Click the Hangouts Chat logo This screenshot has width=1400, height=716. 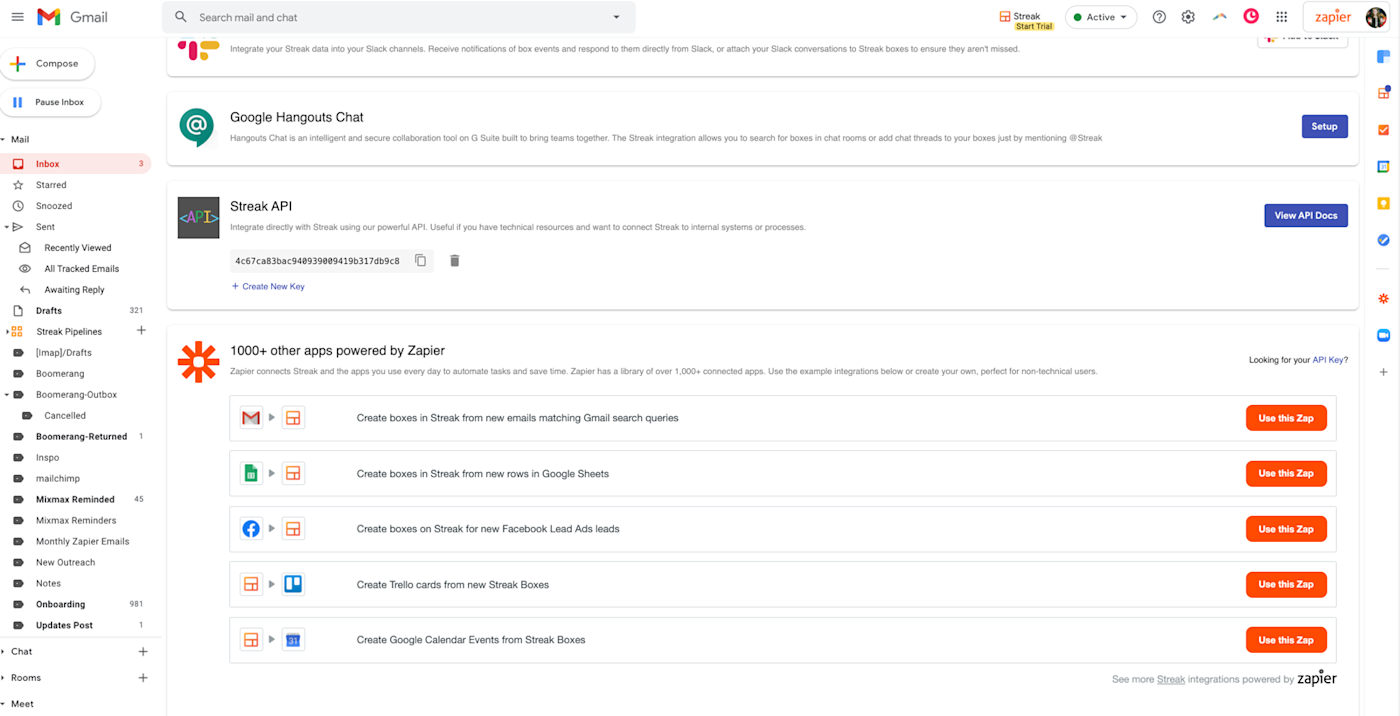pyautogui.click(x=197, y=128)
